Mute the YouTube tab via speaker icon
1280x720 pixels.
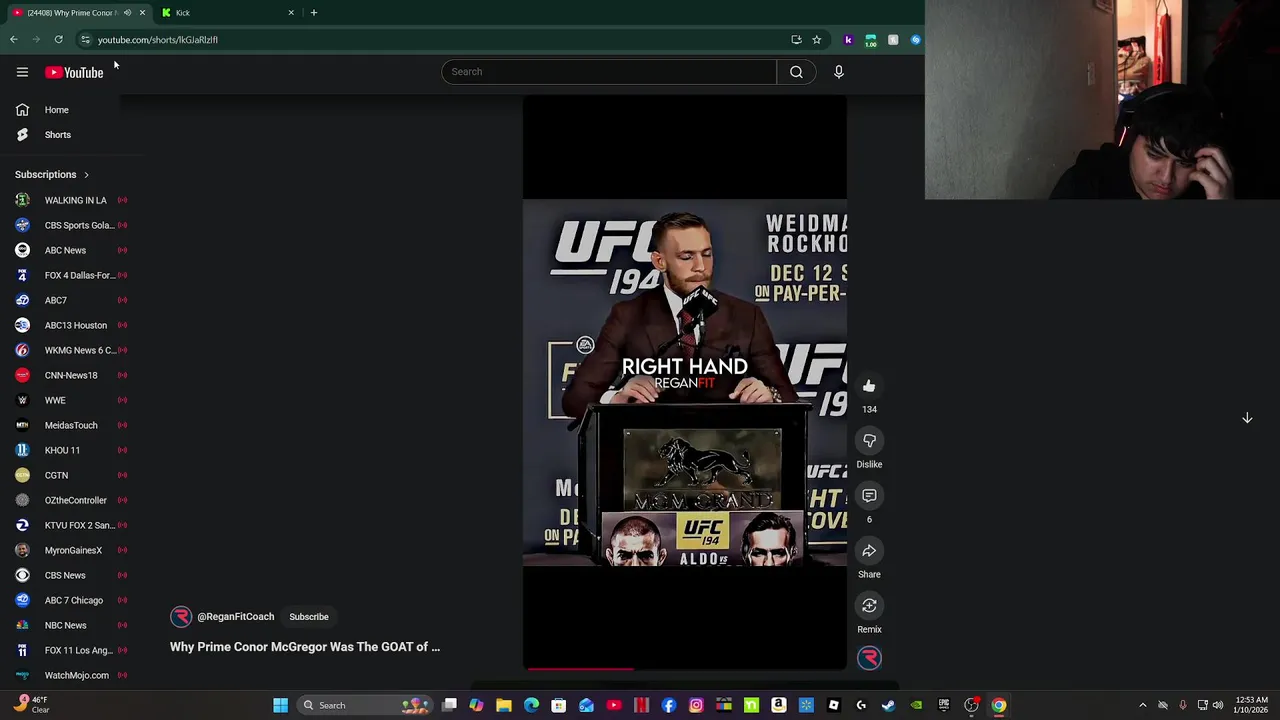pyautogui.click(x=127, y=13)
